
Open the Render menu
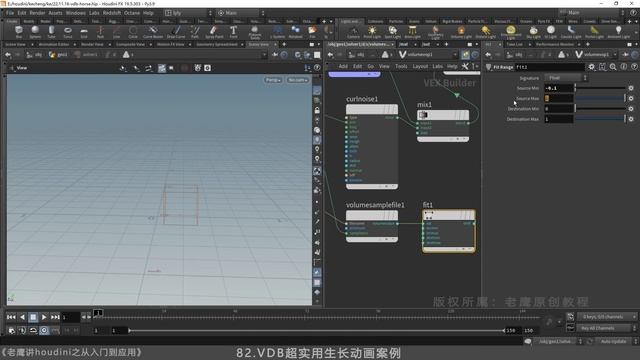coord(37,13)
